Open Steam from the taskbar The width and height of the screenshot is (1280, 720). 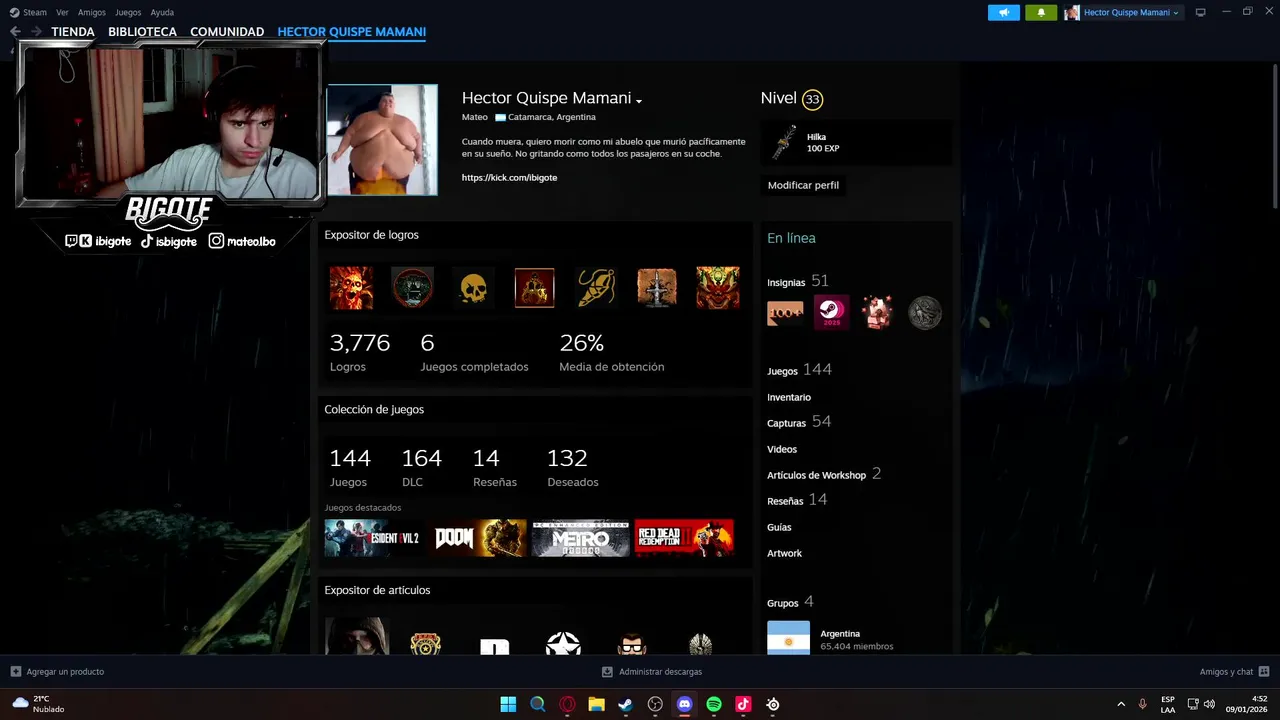pyautogui.click(x=625, y=704)
